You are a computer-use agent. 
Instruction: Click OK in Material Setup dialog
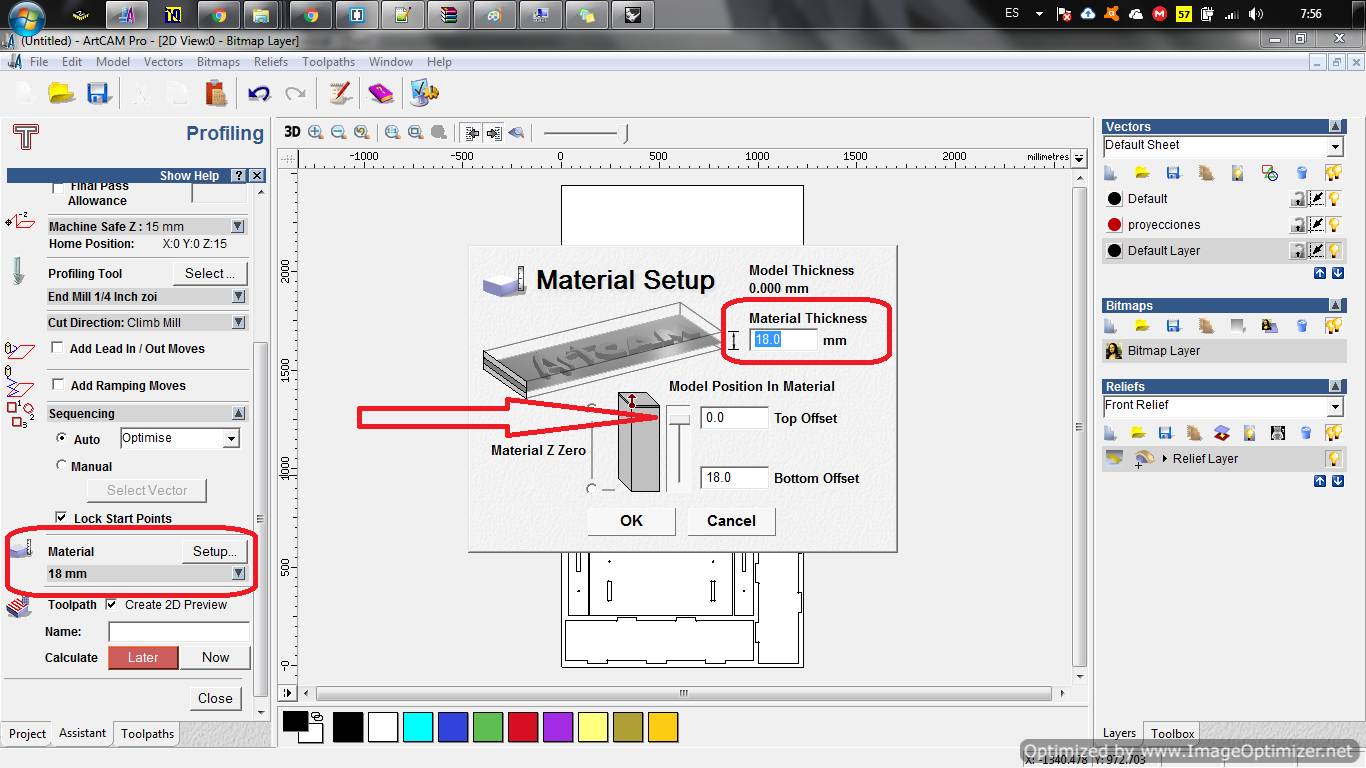pyautogui.click(x=631, y=520)
